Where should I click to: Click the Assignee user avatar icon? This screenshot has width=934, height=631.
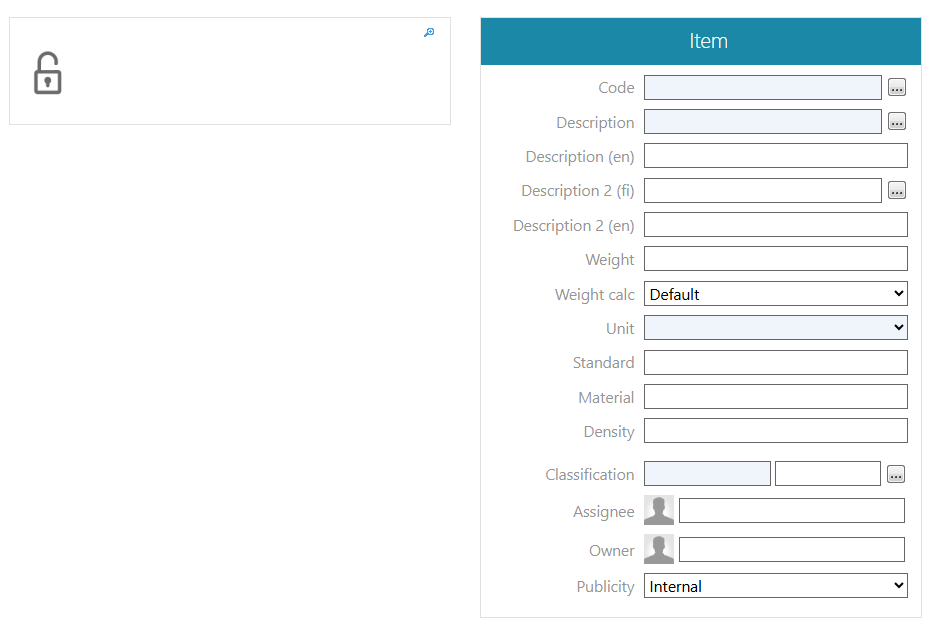point(659,511)
